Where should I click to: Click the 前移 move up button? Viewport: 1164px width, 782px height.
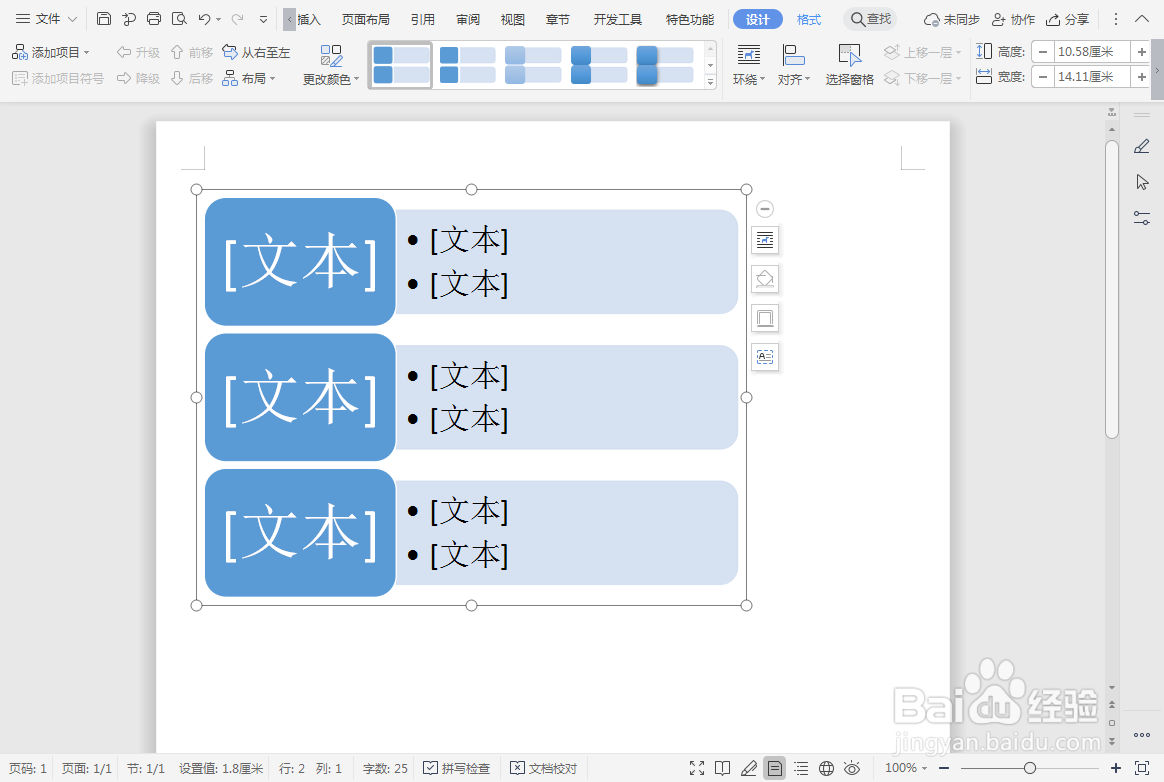[192, 52]
